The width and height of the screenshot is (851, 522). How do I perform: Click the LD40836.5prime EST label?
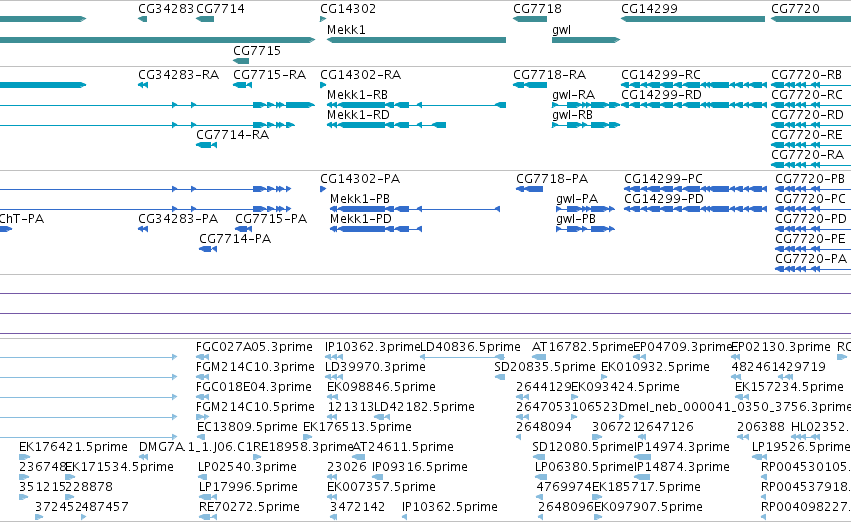pos(471,347)
